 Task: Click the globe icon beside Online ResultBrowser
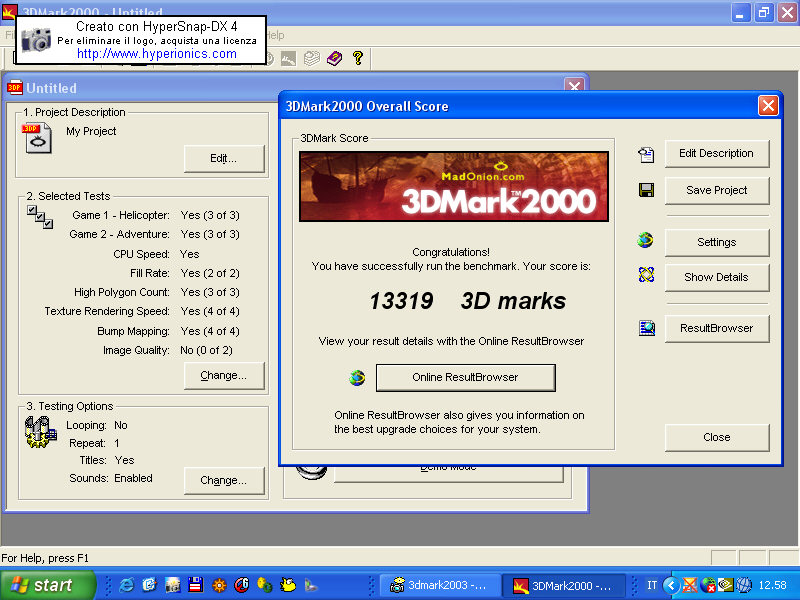pos(357,378)
